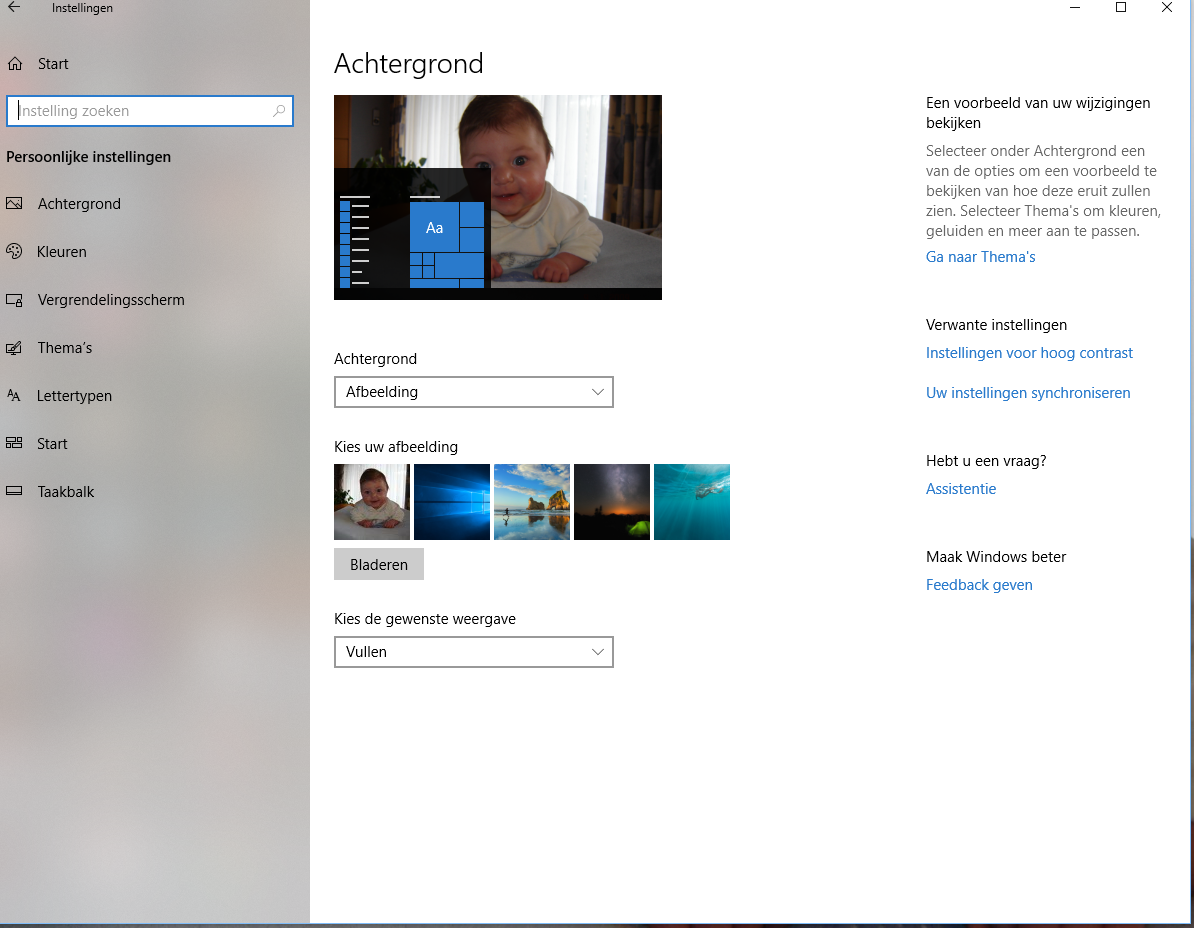Image resolution: width=1194 pixels, height=928 pixels.
Task: Select the night sky tent wallpaper thumbnail
Action: (x=611, y=502)
